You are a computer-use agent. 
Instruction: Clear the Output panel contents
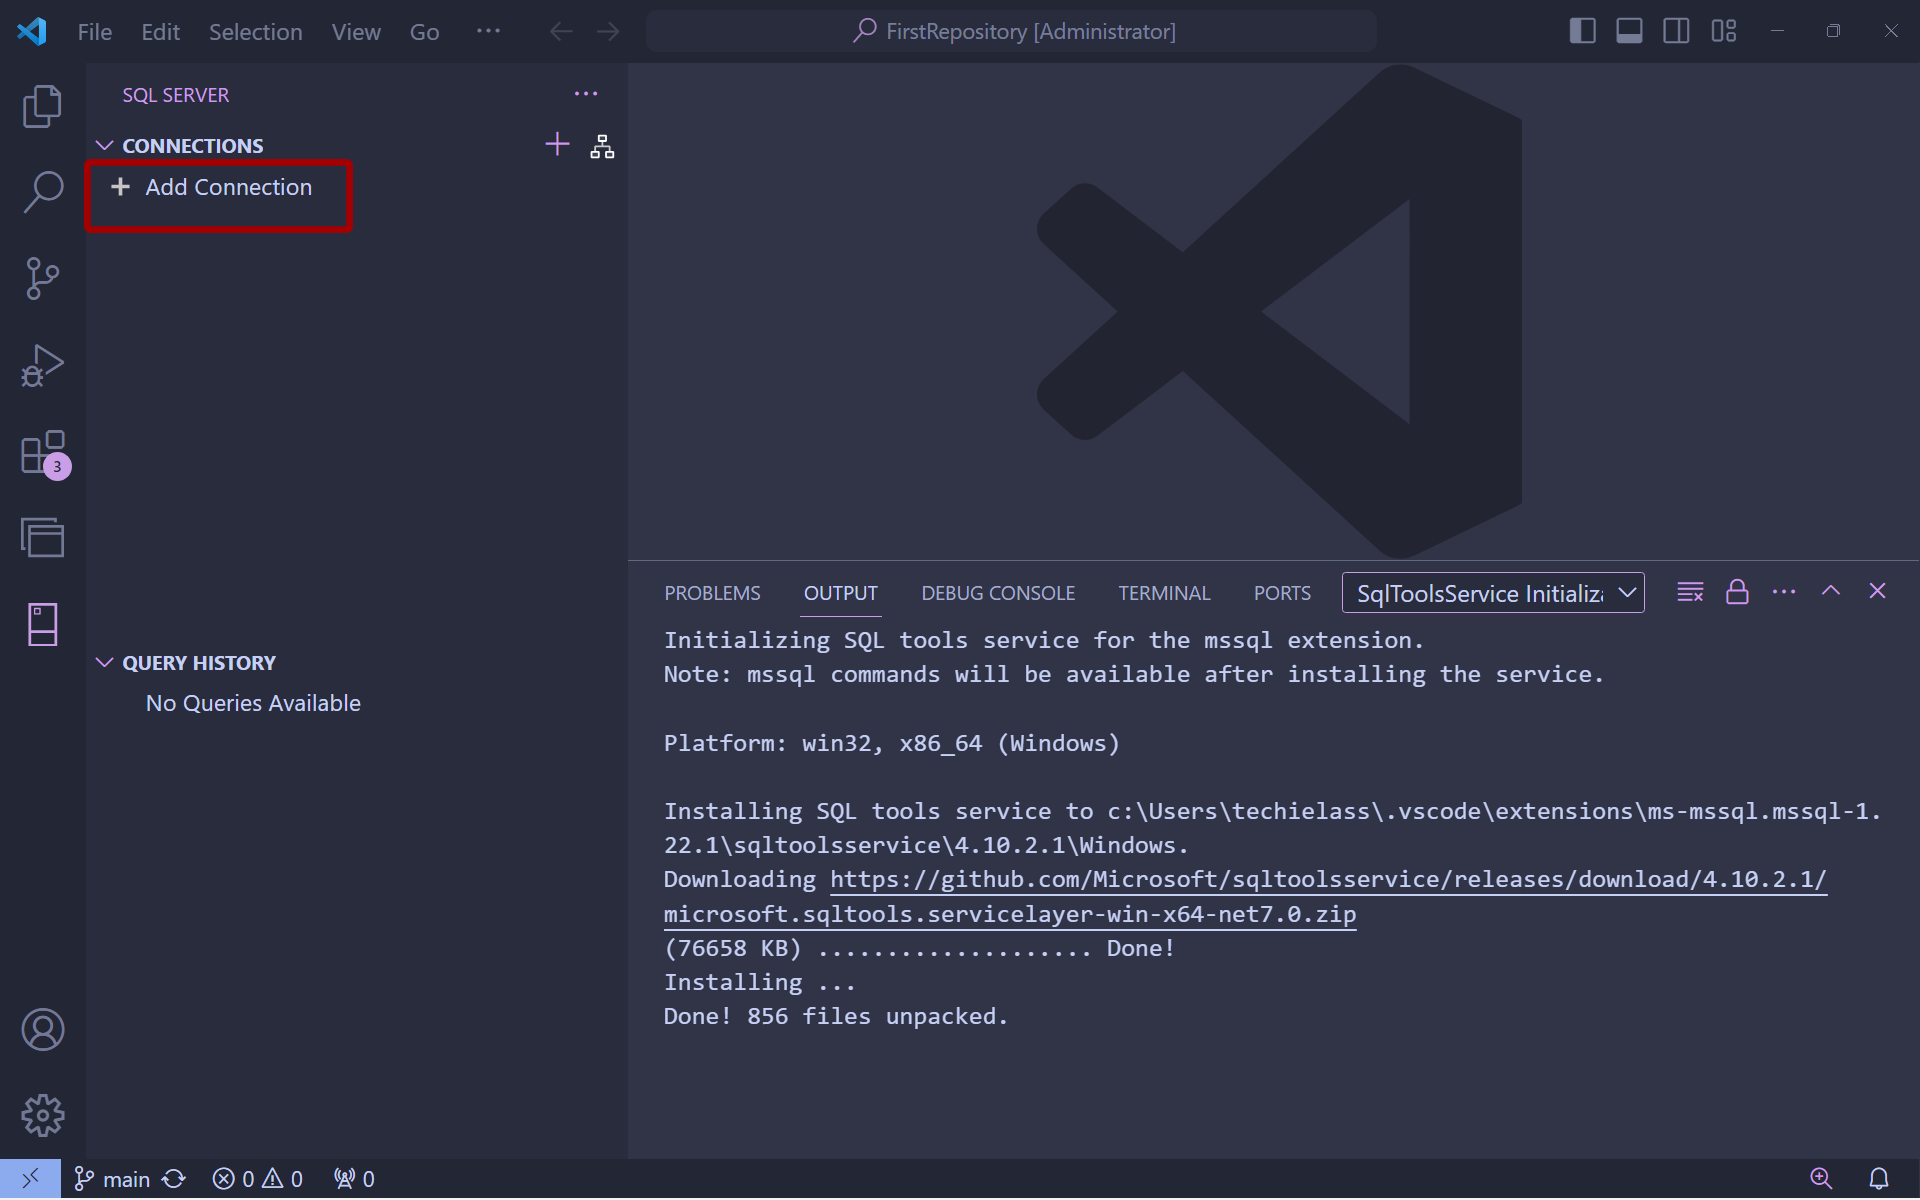1690,591
